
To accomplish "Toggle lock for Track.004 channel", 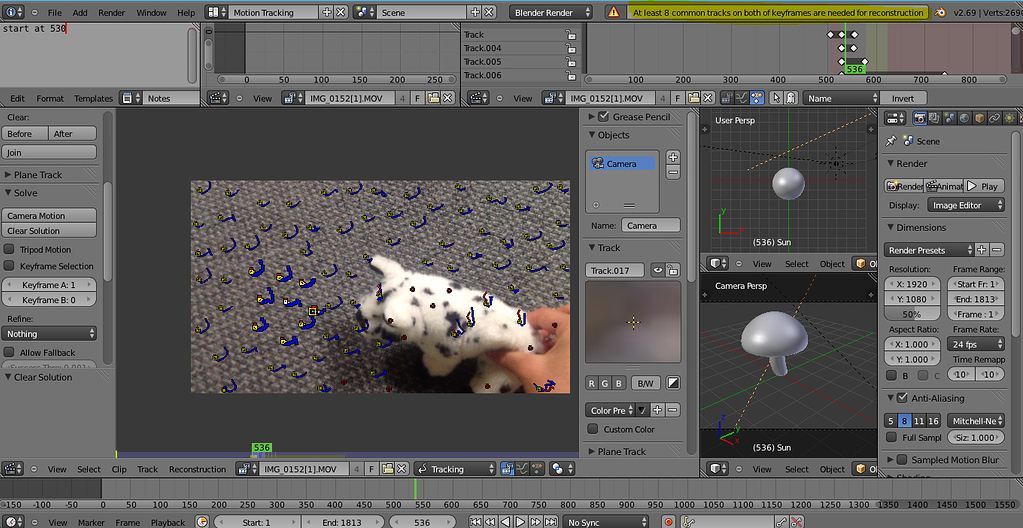I will (571, 48).
